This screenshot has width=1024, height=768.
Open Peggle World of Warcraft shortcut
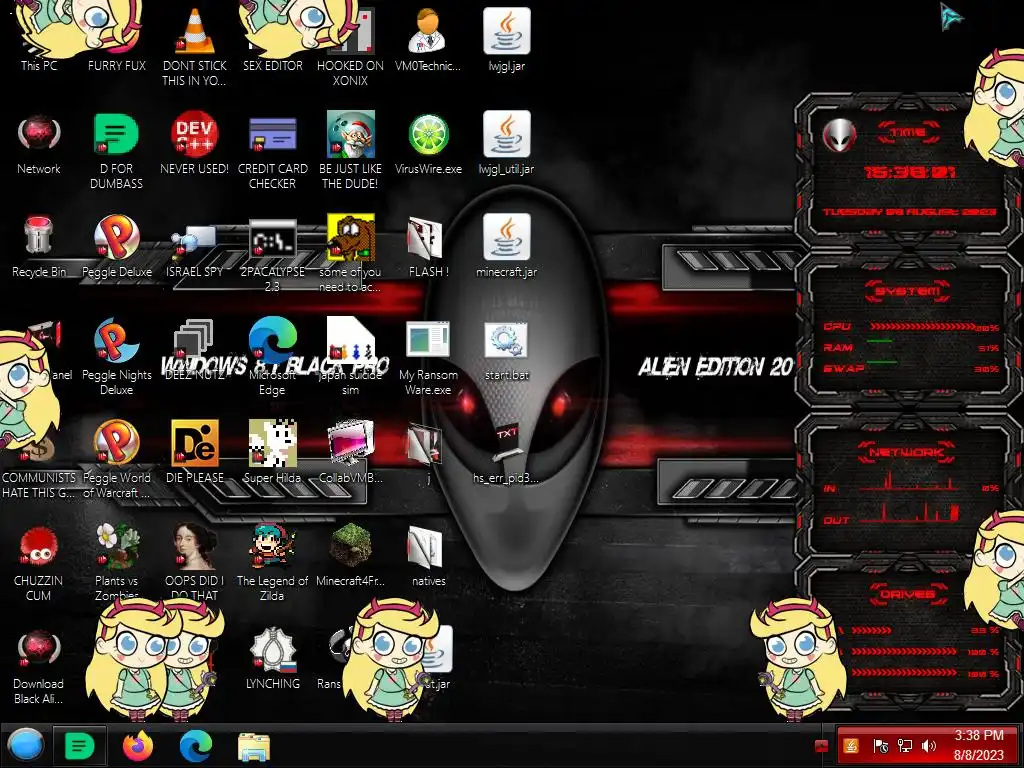pos(117,458)
